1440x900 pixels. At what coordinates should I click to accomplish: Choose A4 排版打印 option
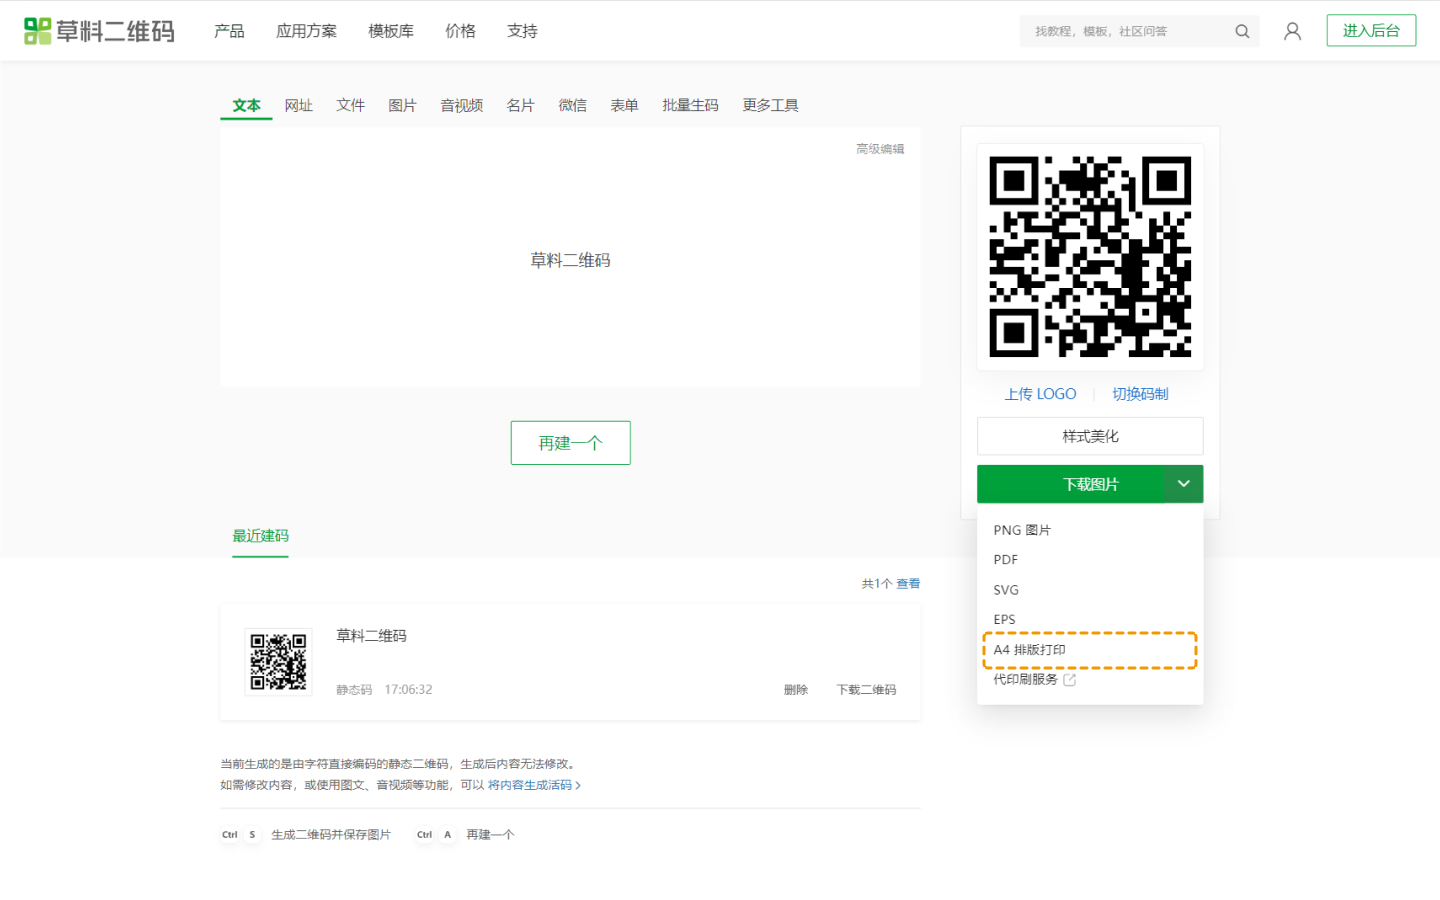pos(1030,650)
